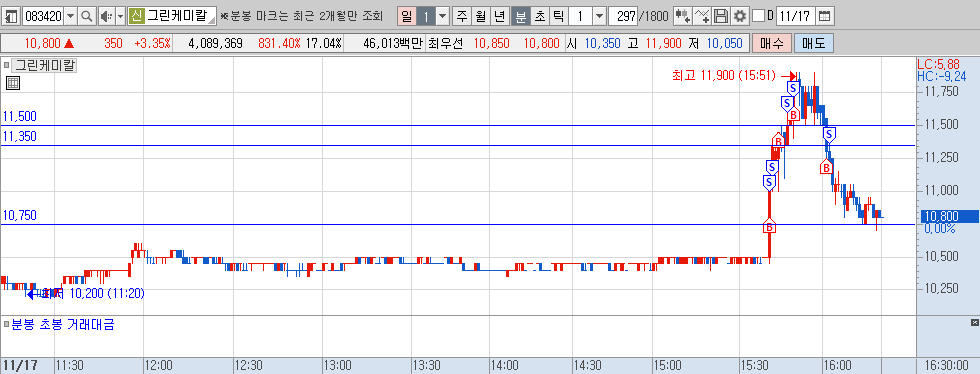The height and width of the screenshot is (374, 980).
Task: Click the 최우선 best quote label
Action: tap(446, 44)
